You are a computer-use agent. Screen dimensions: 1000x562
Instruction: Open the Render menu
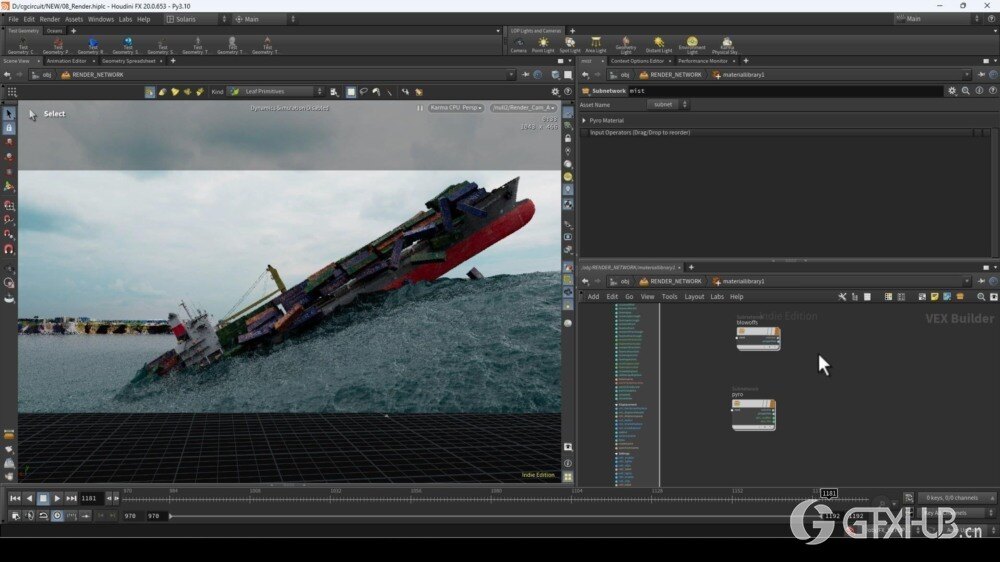[49, 19]
